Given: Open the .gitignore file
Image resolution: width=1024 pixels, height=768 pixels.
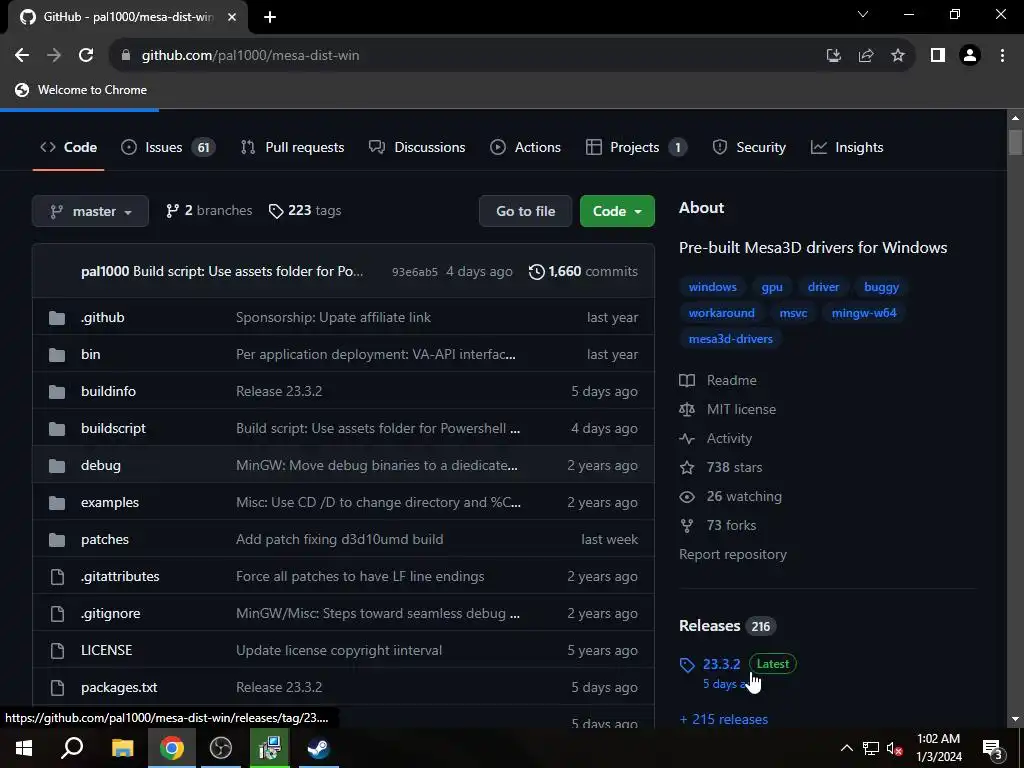Looking at the screenshot, I should pos(110,613).
